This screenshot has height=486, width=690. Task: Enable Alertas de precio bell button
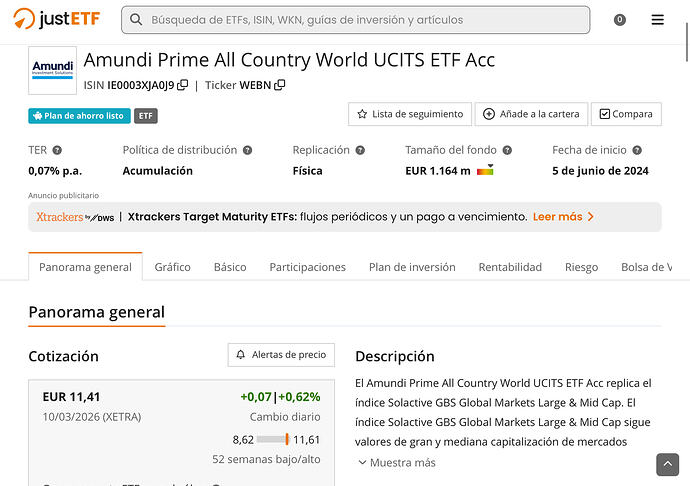coord(281,355)
